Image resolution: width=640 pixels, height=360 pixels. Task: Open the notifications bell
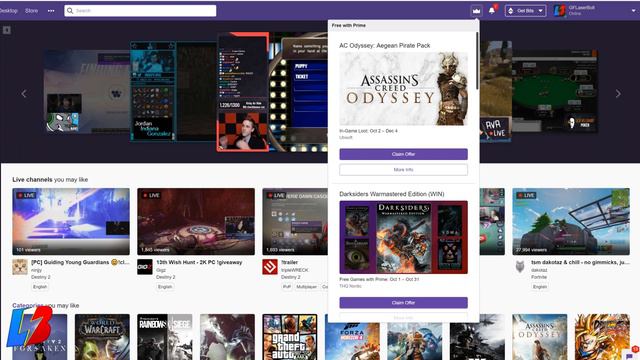492,10
